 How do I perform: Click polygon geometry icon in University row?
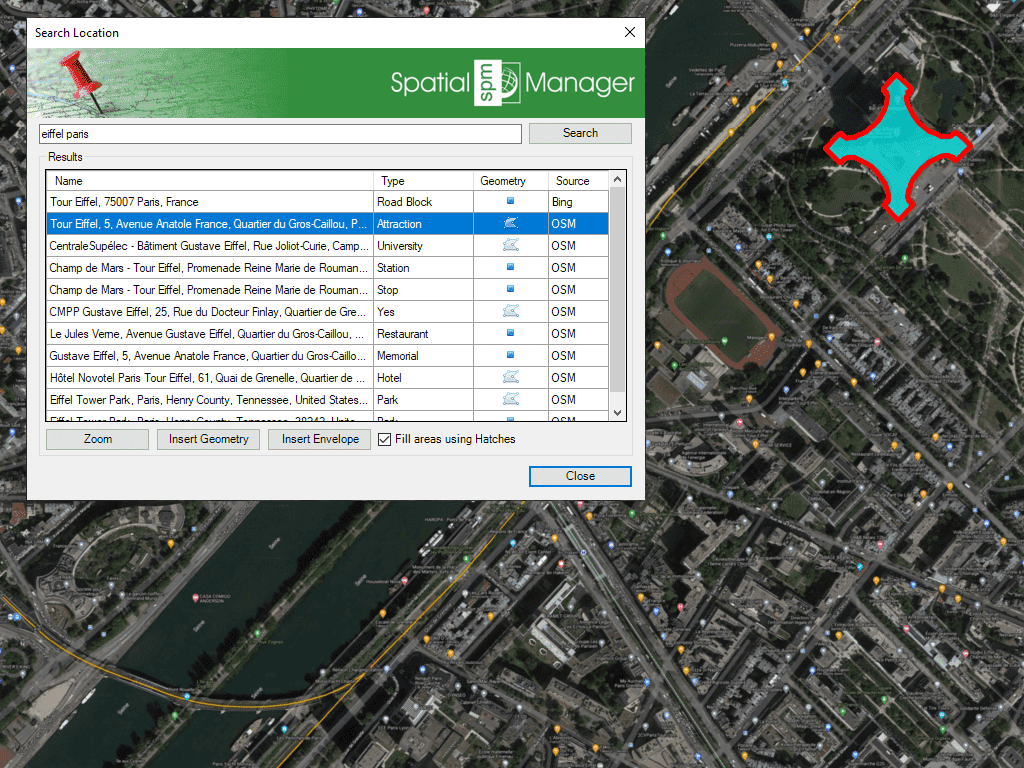[510, 246]
